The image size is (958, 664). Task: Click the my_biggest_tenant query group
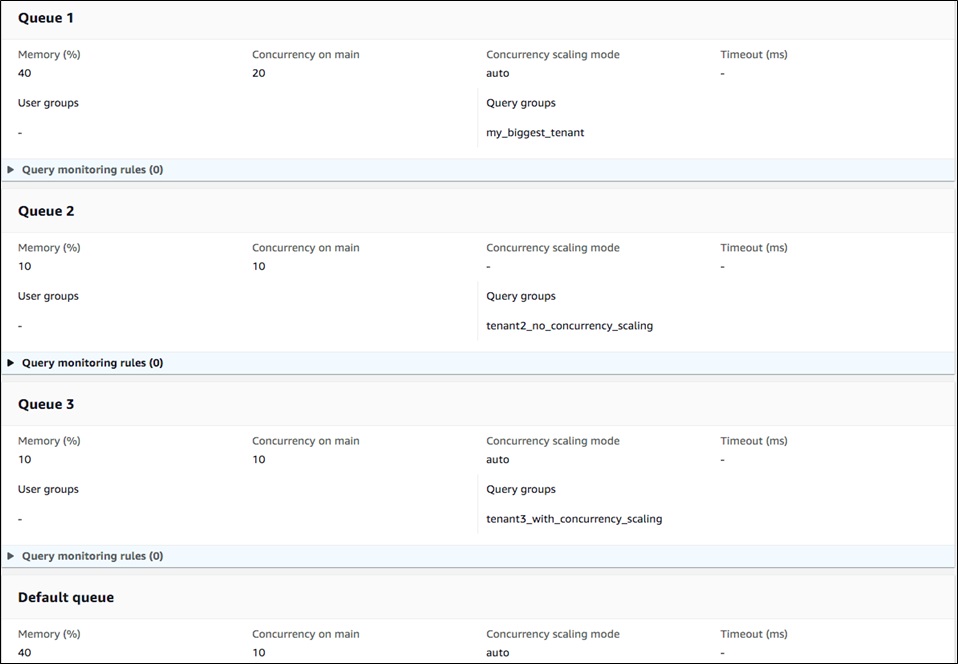point(535,133)
